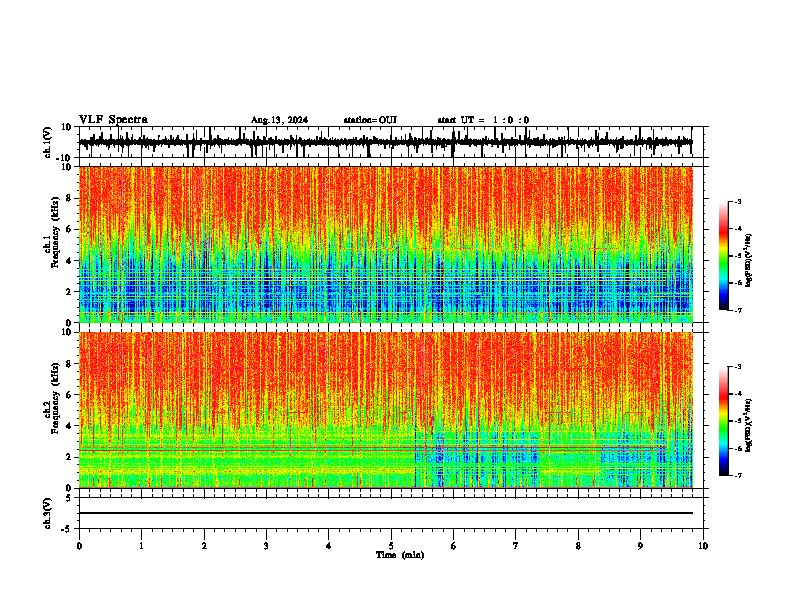Select the date text "Aug.13, 2024"
Viewport: 792px width, 612px height.
279,120
